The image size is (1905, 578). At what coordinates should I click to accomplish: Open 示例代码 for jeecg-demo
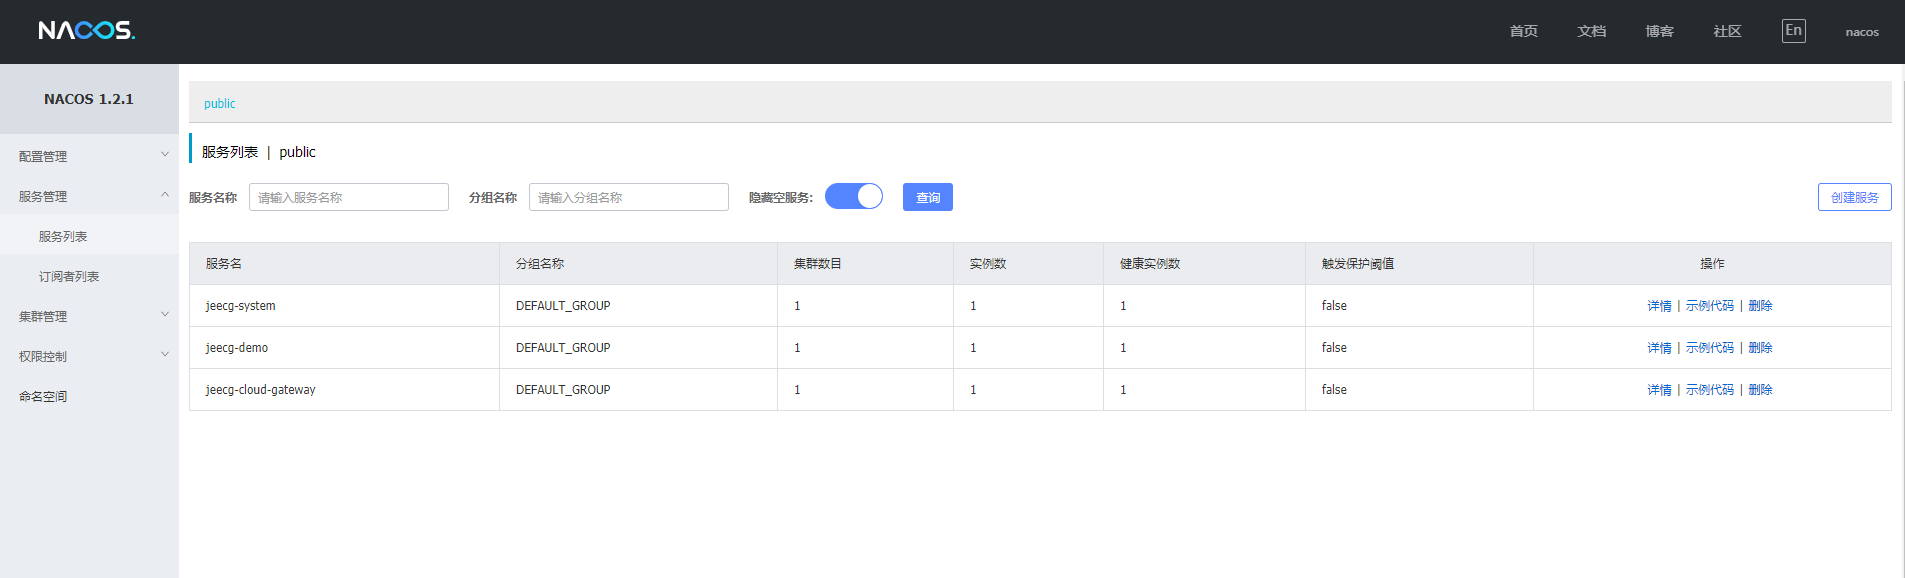point(1710,348)
